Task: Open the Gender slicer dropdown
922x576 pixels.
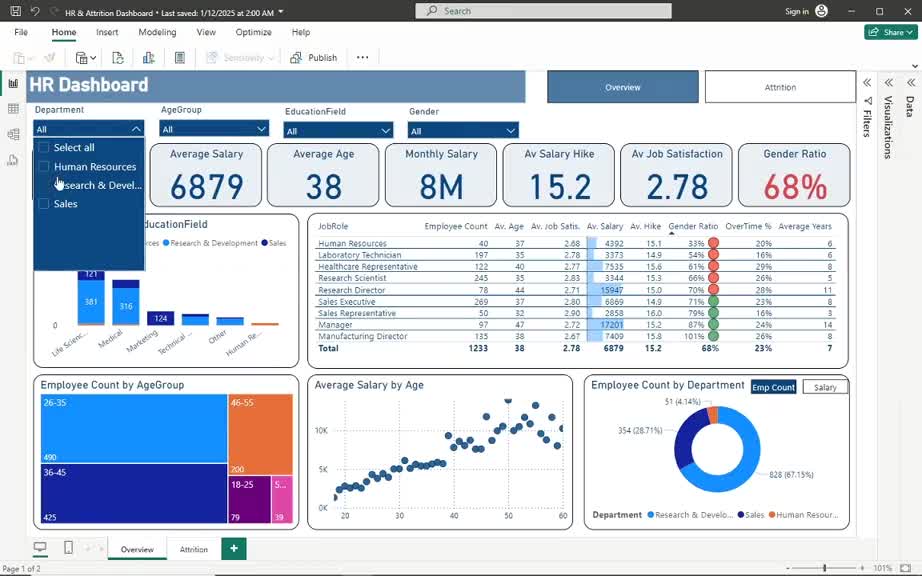Action: pyautogui.click(x=510, y=131)
